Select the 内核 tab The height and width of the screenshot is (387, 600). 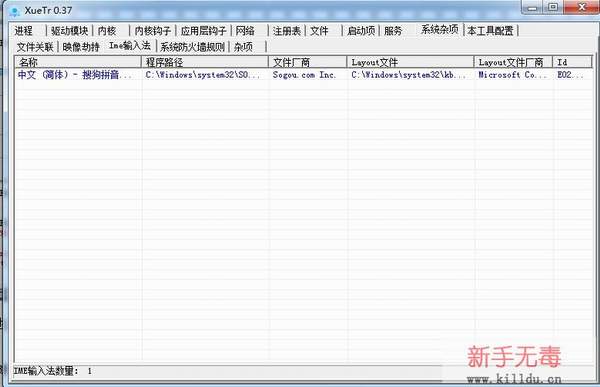pyautogui.click(x=107, y=31)
